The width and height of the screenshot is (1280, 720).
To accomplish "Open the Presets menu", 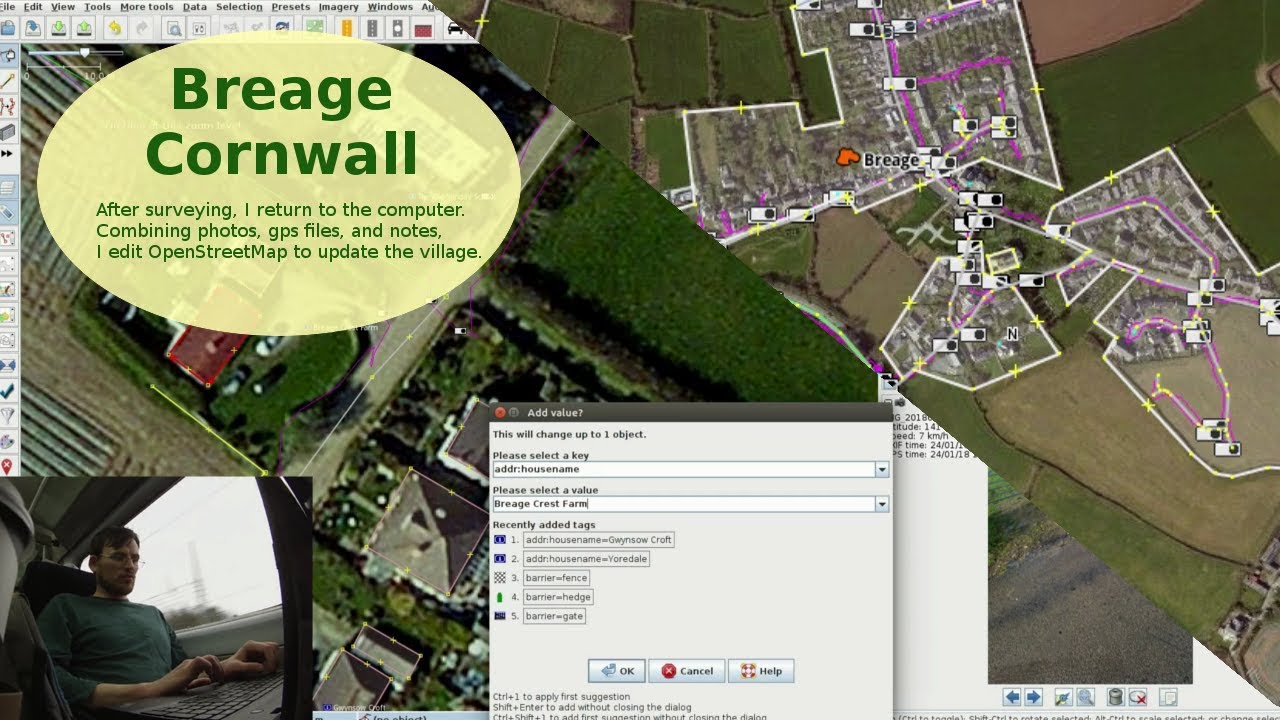I will [291, 7].
